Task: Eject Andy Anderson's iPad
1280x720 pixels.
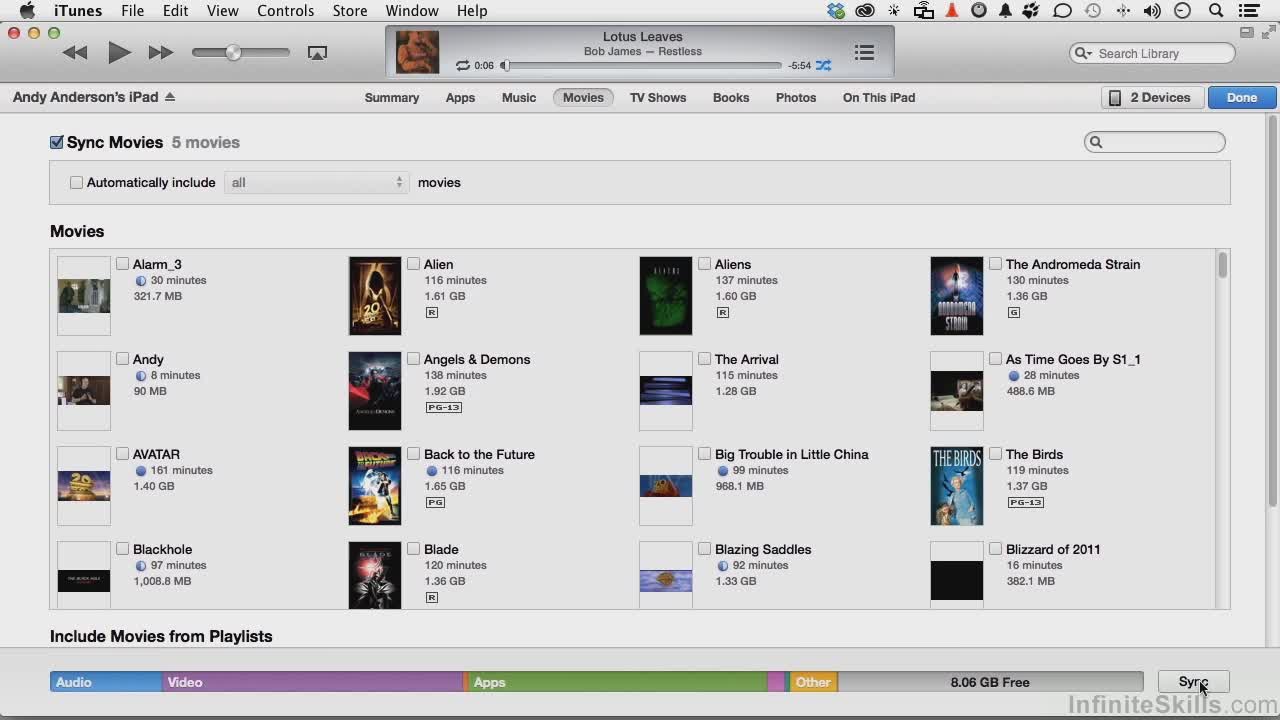Action: point(170,97)
